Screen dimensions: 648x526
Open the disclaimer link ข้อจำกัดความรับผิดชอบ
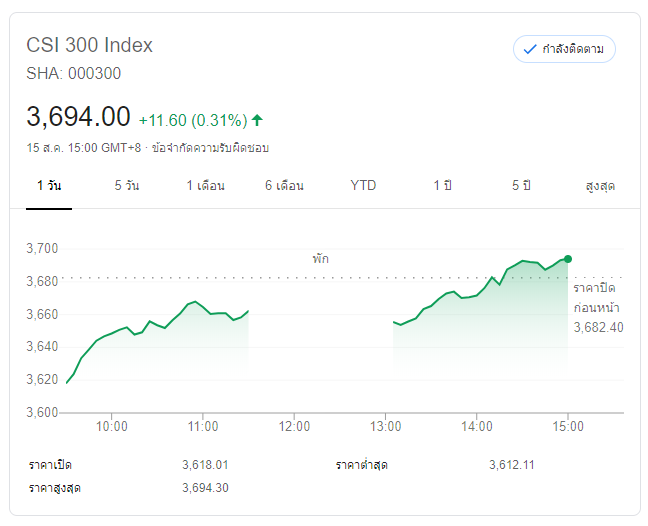210,148
